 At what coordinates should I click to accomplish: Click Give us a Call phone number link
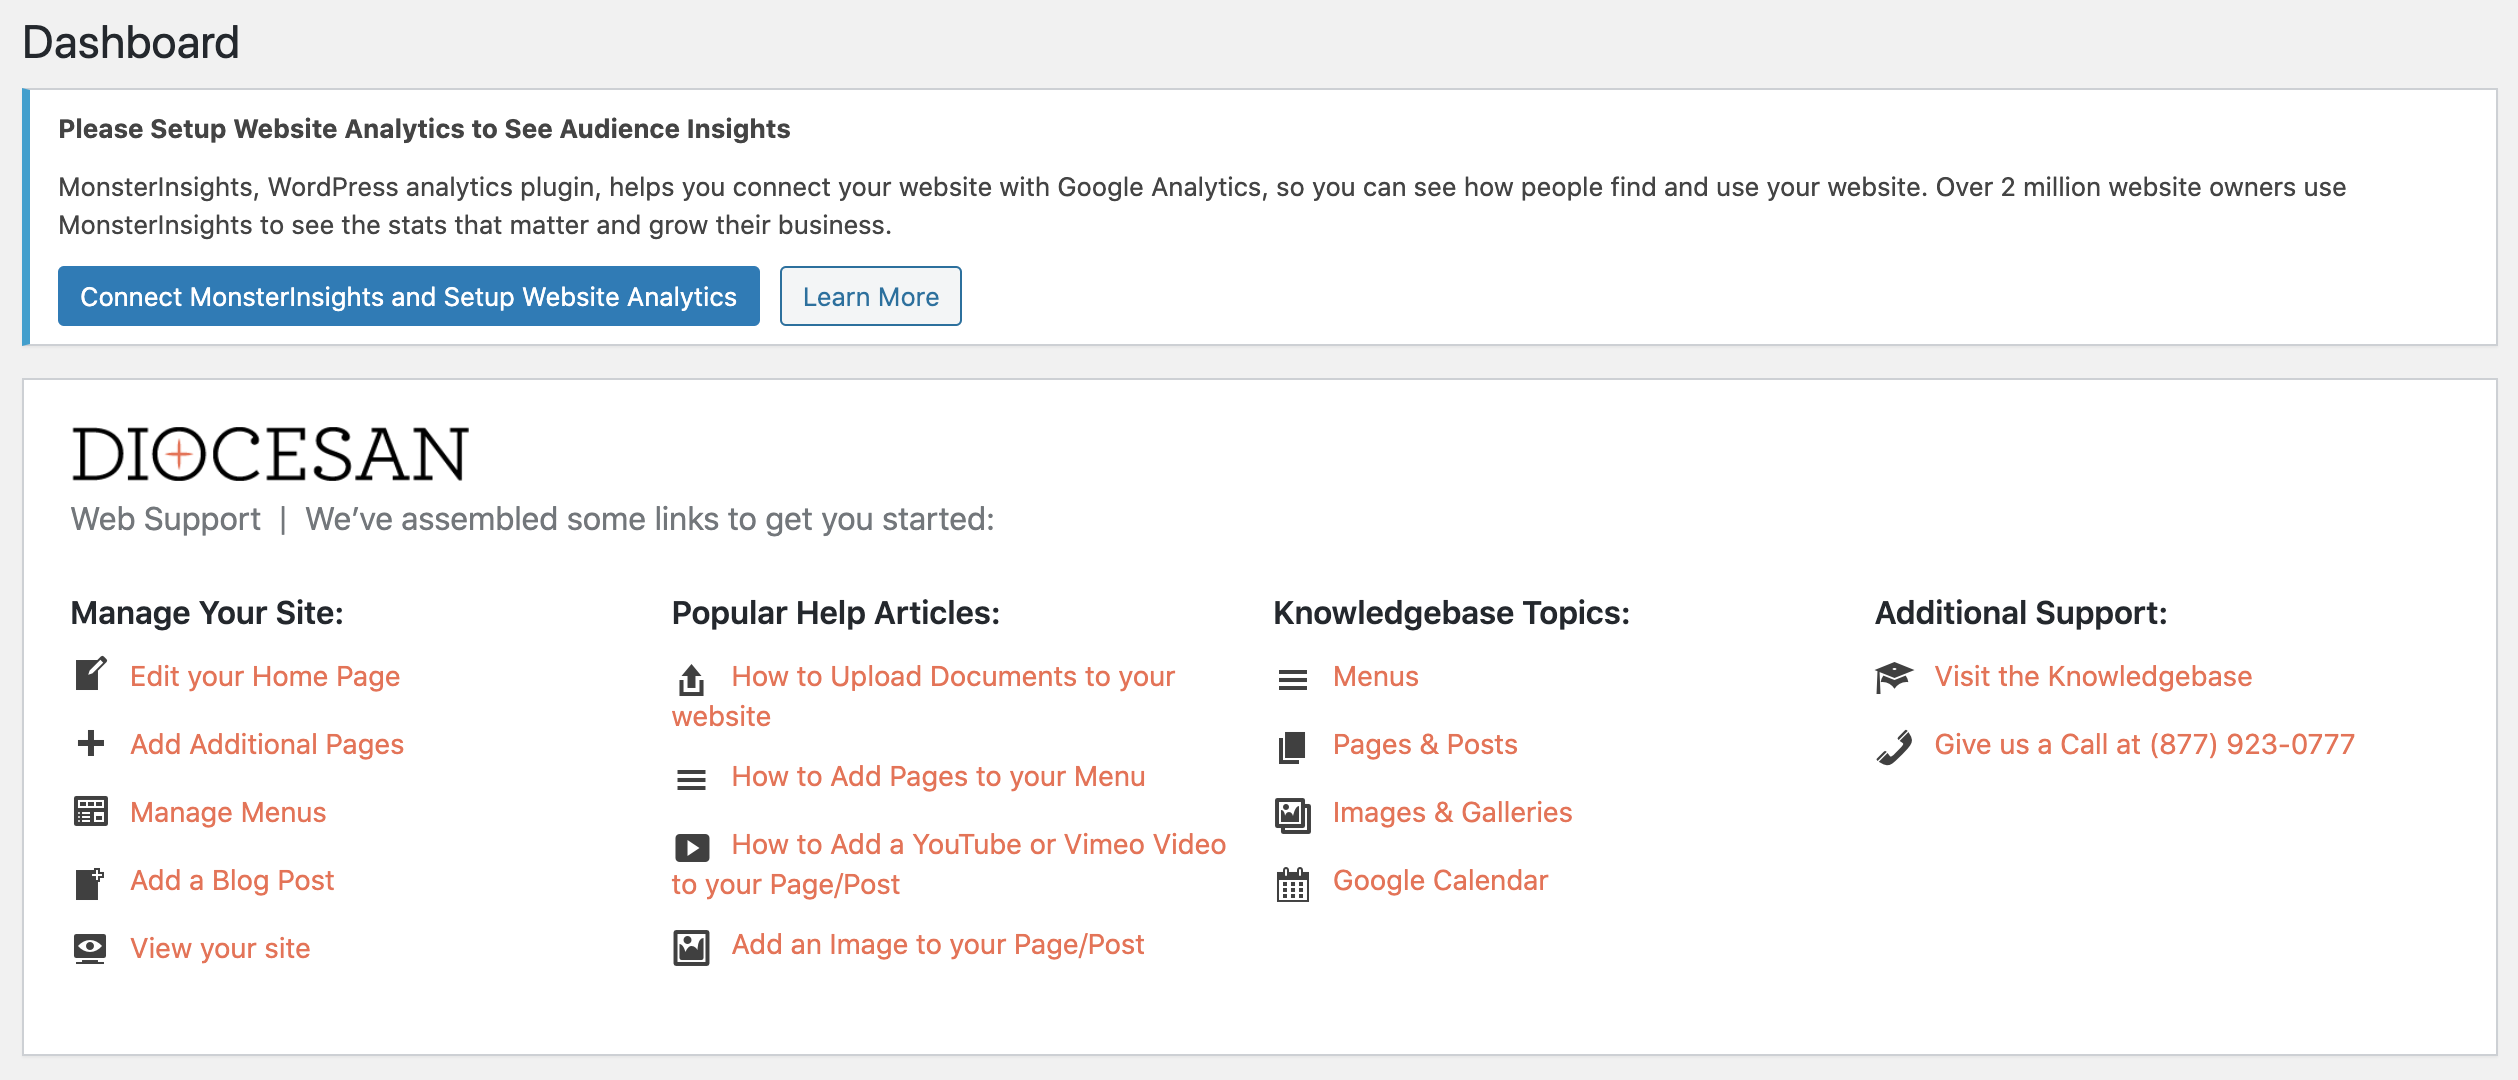click(2144, 744)
